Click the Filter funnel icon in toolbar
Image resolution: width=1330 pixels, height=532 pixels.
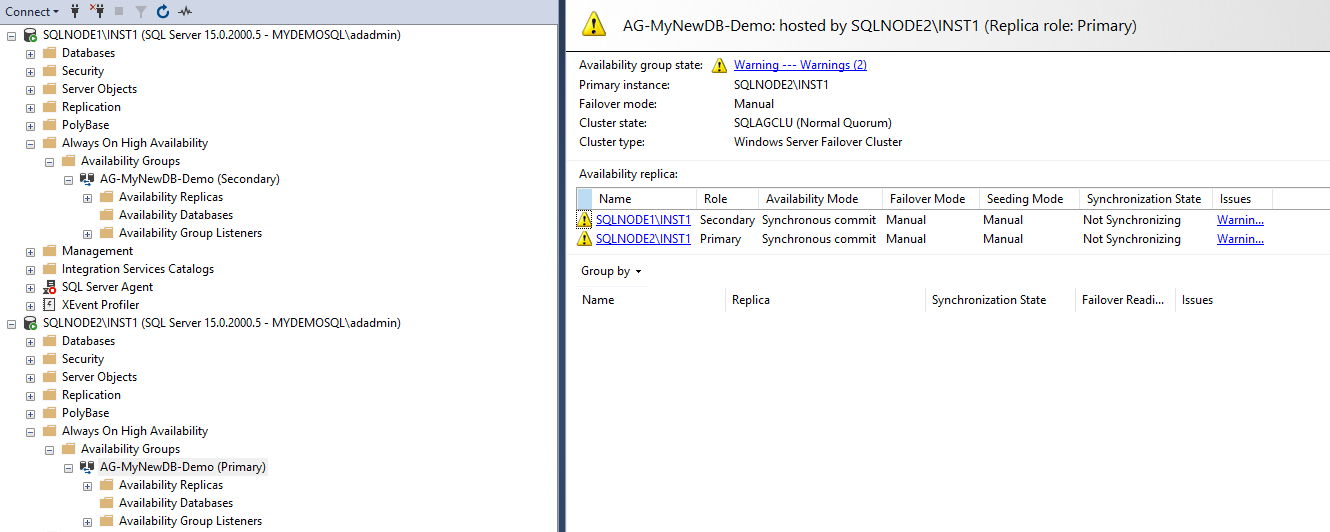pyautogui.click(x=141, y=12)
